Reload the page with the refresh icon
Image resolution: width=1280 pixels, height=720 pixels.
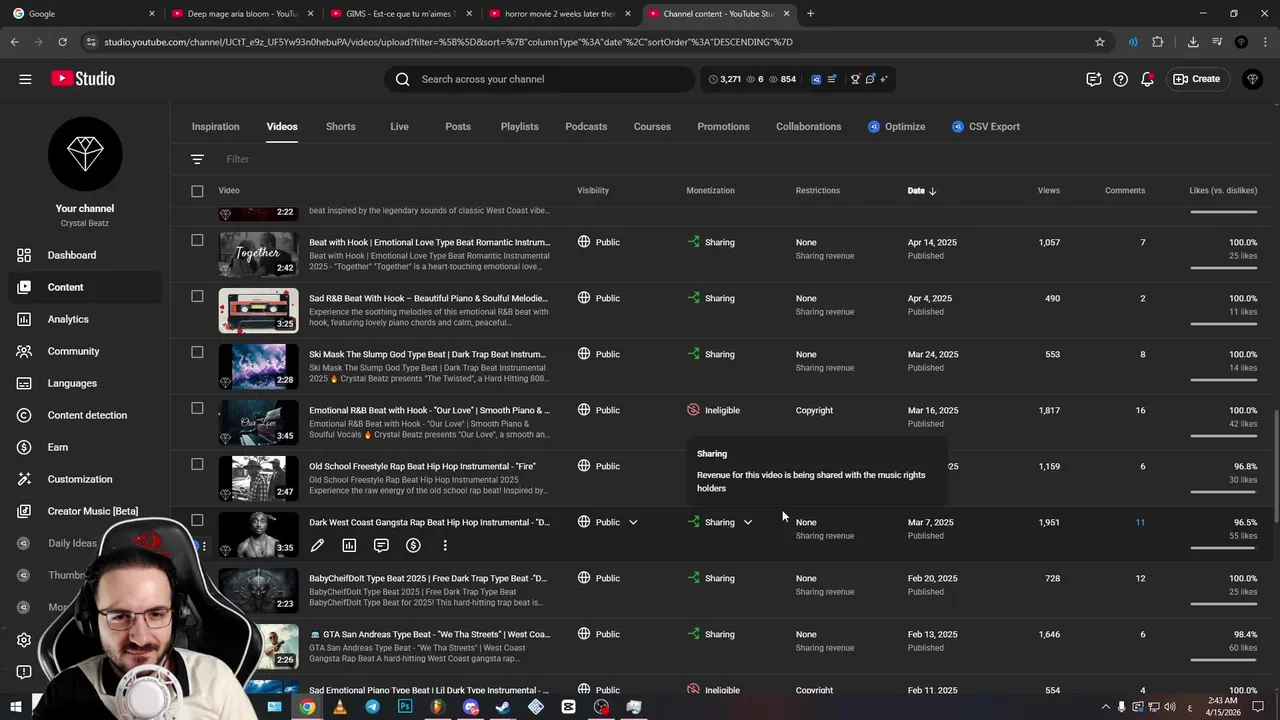pos(62,42)
